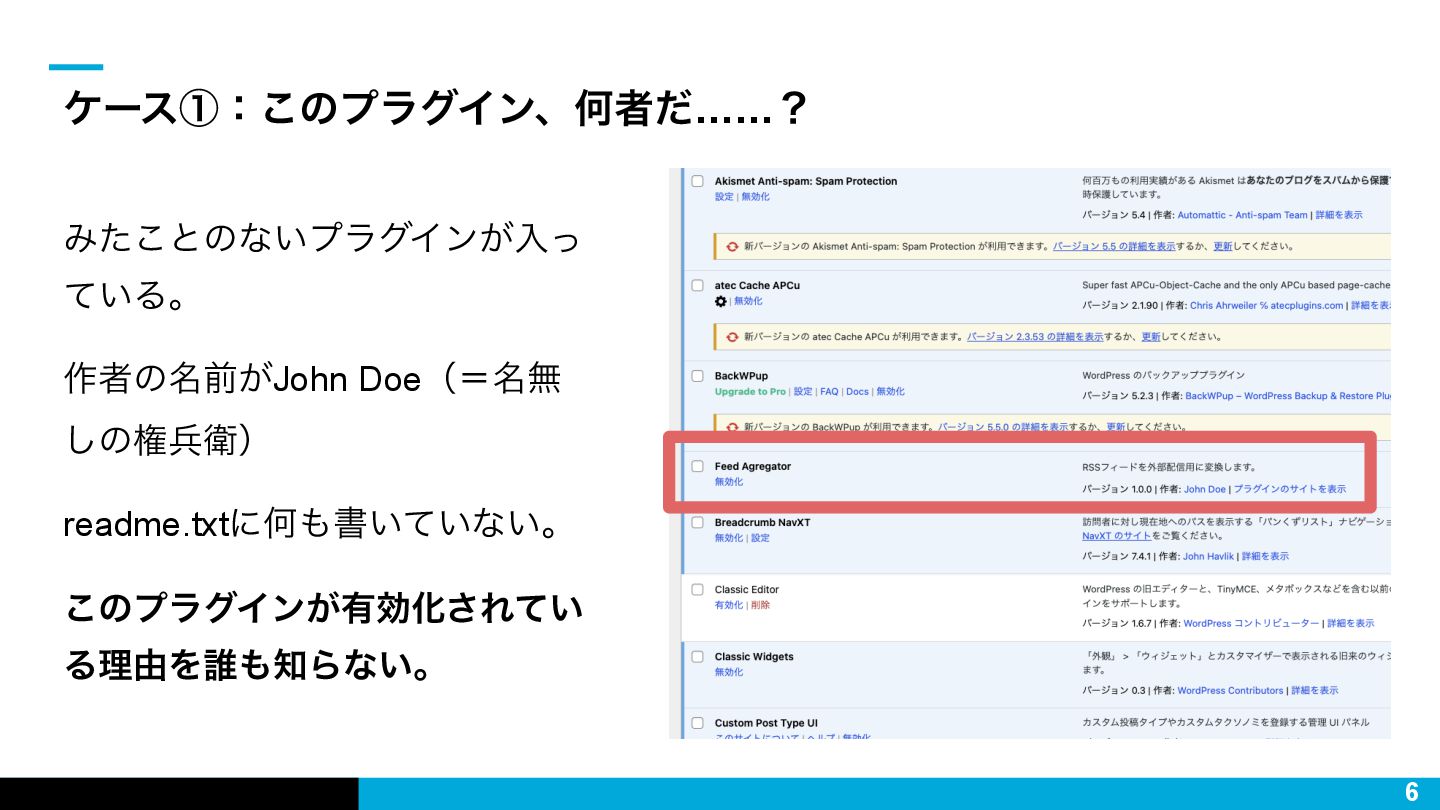Tick the Akismet Anti-spam plugin checkbox
This screenshot has width=1440, height=810.
click(x=698, y=181)
